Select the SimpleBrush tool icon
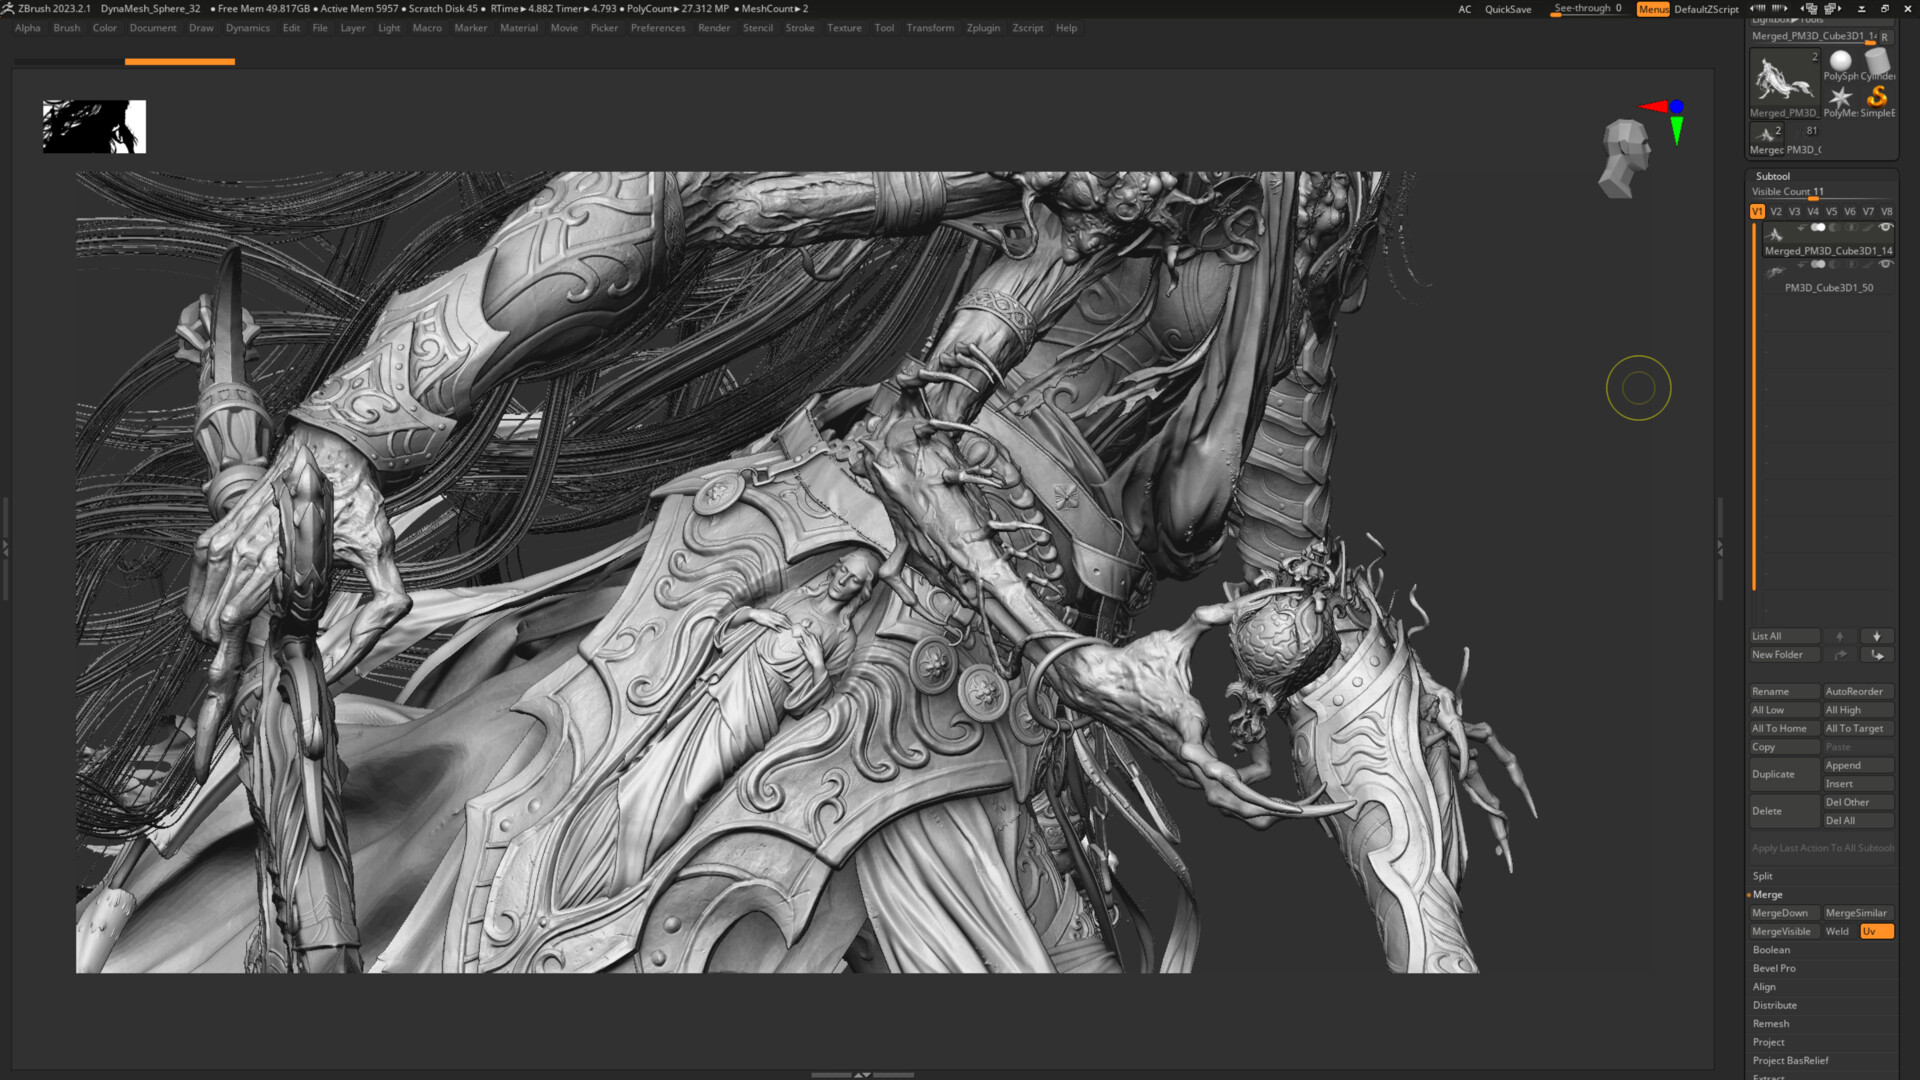The image size is (1920, 1080). click(1877, 97)
